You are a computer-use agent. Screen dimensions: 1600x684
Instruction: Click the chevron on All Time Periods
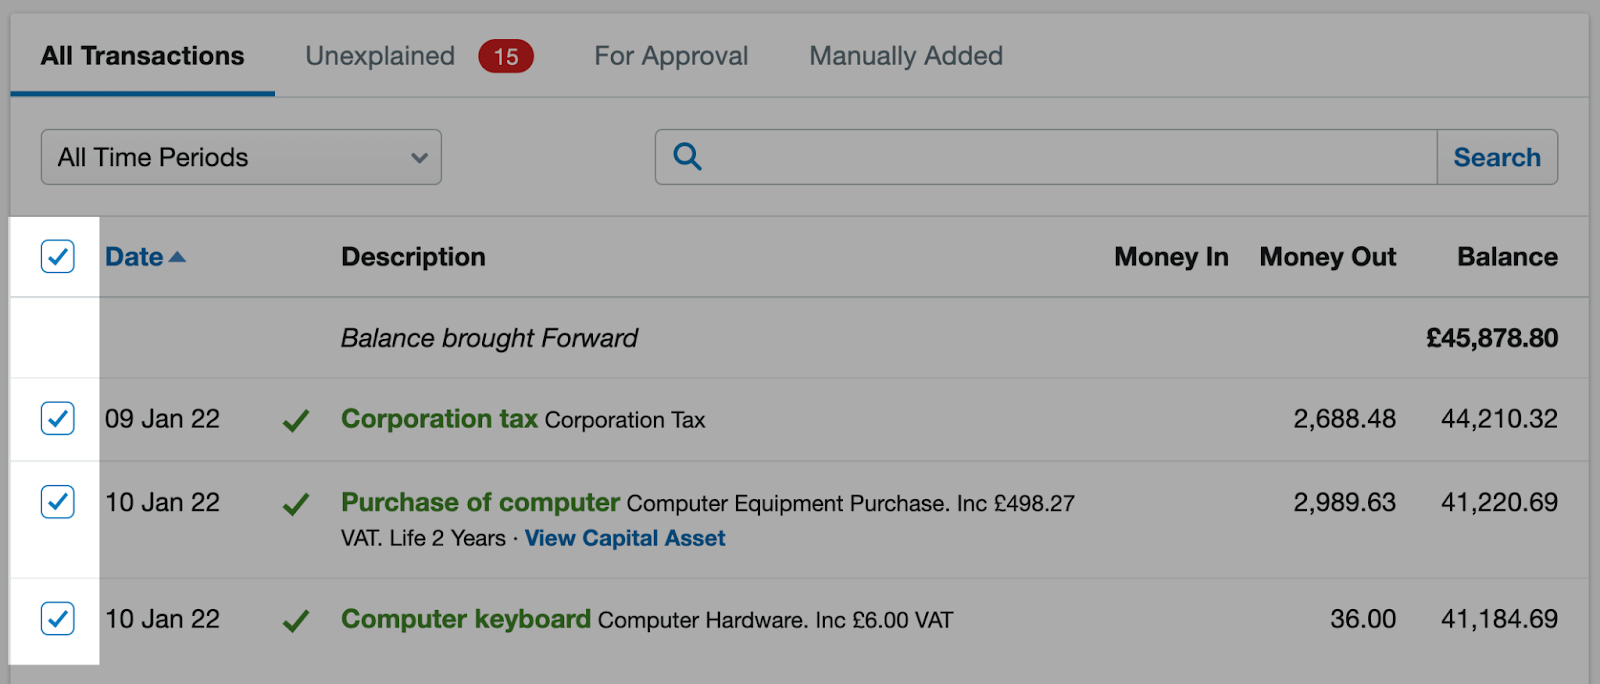tap(420, 157)
